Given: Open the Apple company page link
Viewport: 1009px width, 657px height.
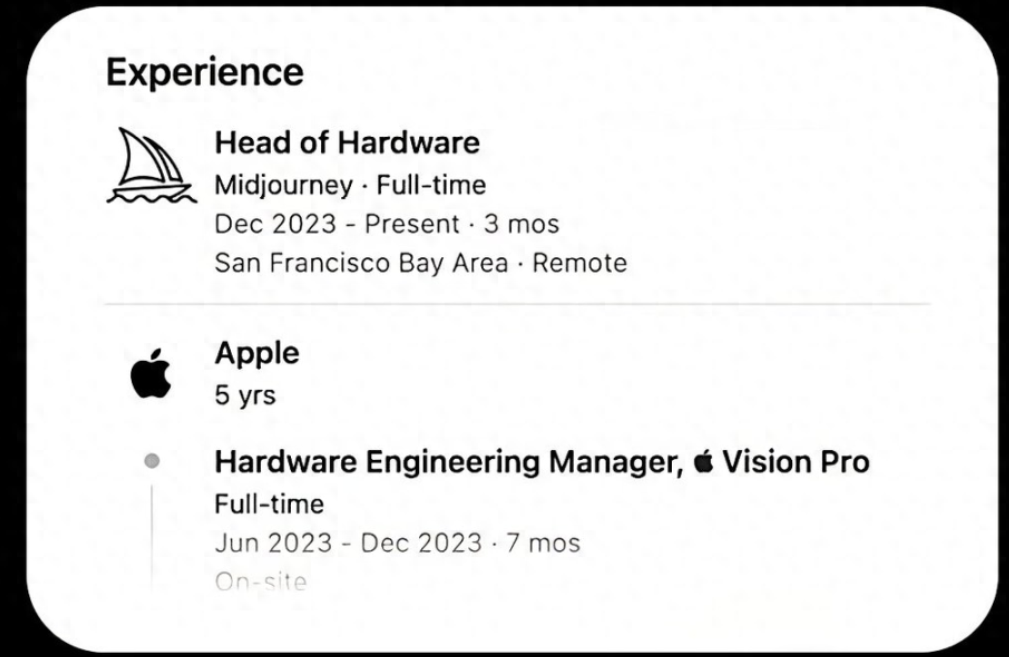Looking at the screenshot, I should tap(257, 353).
